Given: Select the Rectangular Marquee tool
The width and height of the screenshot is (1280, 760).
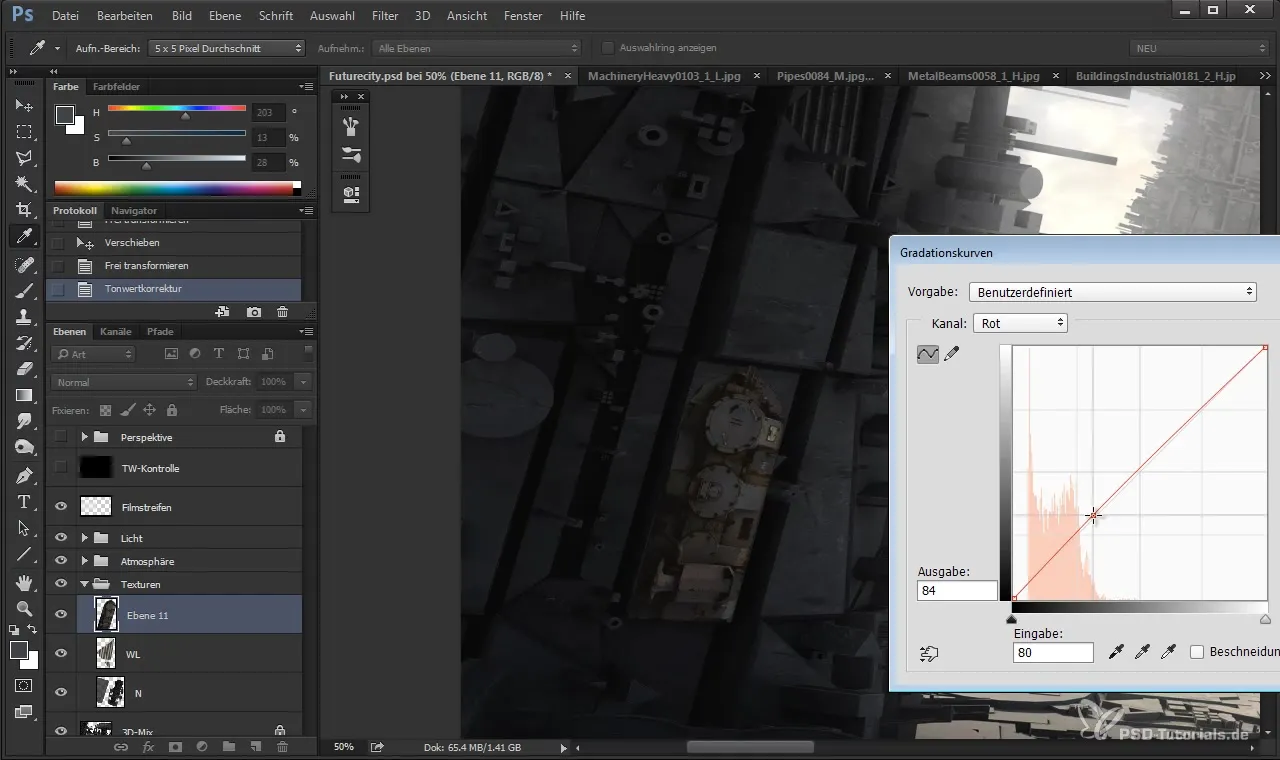Looking at the screenshot, I should [x=24, y=131].
